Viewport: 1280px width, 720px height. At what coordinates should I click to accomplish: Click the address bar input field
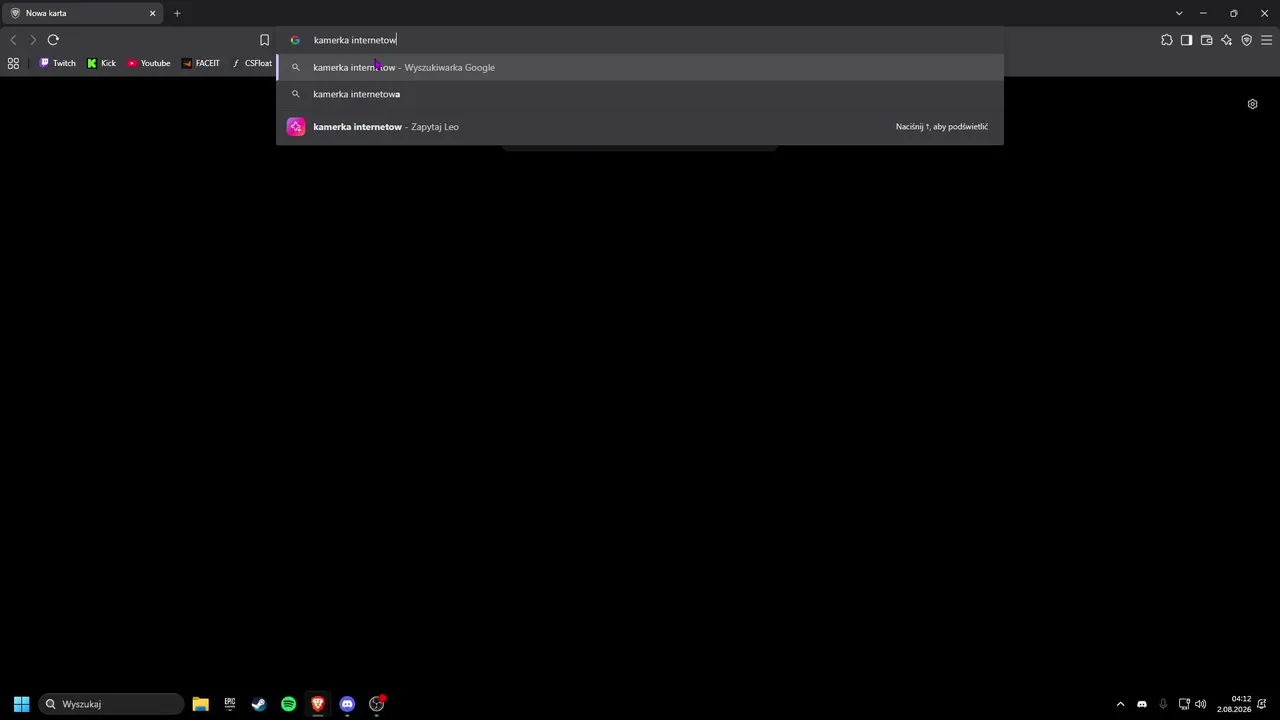640,40
